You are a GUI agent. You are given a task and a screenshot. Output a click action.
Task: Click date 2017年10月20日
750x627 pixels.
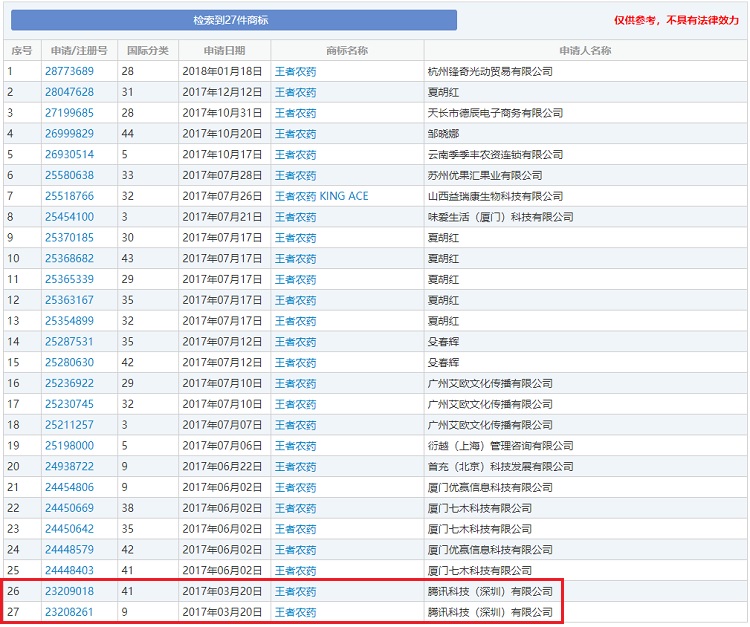(x=222, y=133)
